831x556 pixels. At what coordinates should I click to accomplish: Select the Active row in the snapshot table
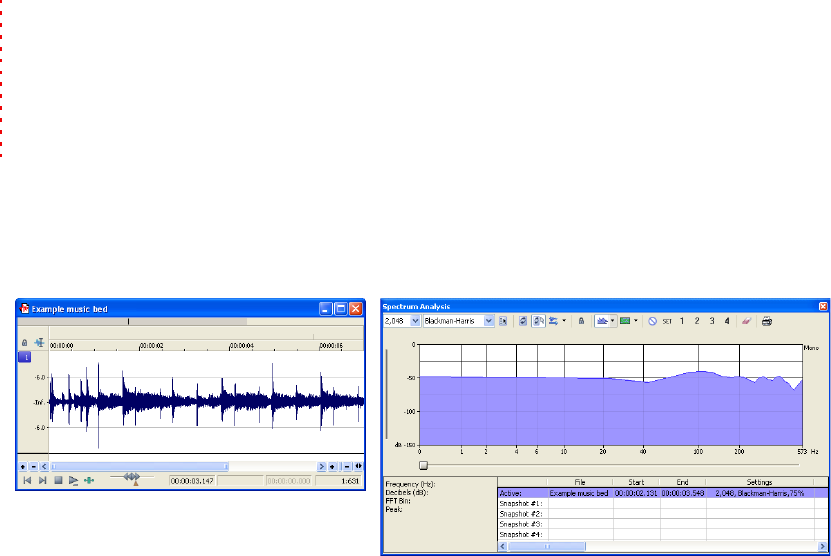point(662,493)
